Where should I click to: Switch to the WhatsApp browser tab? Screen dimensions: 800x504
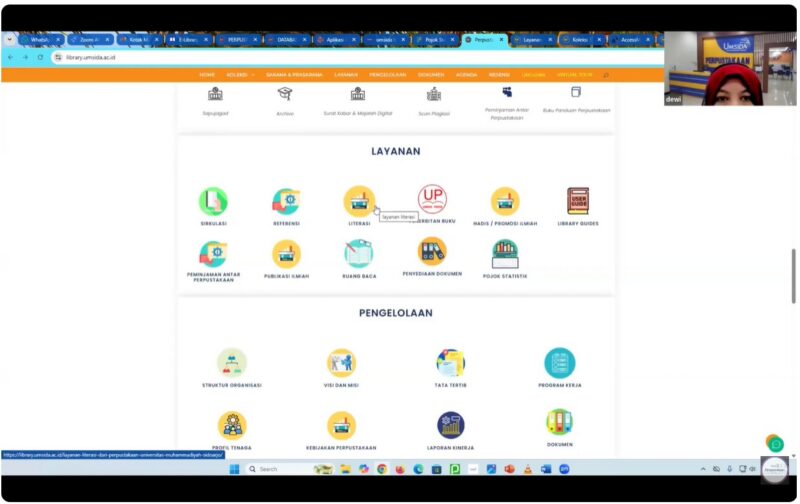click(38, 40)
